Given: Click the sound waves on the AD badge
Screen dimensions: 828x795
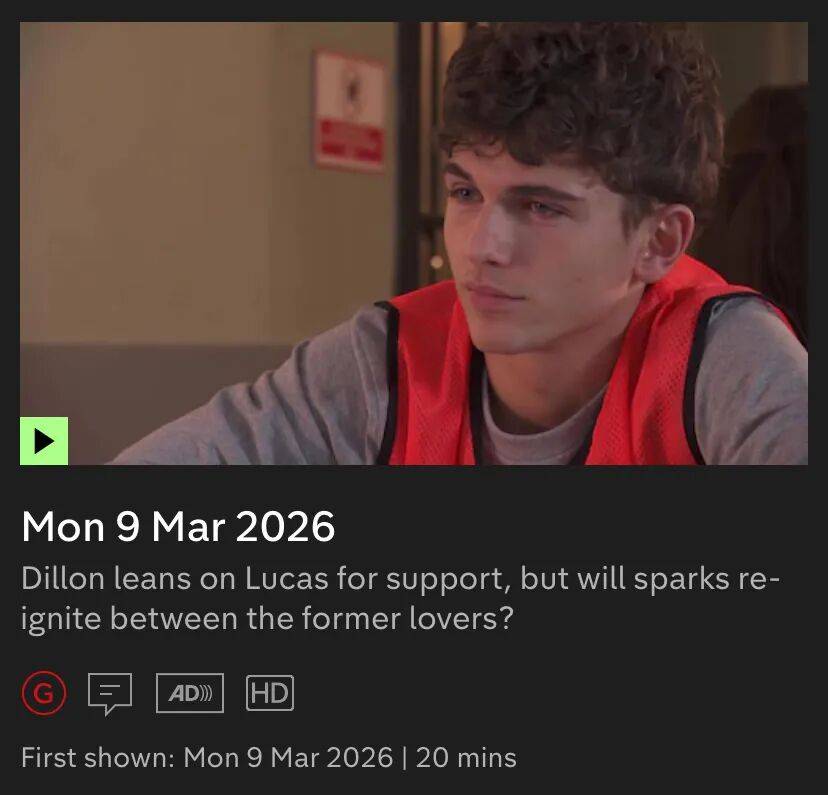Looking at the screenshot, I should point(206,693).
